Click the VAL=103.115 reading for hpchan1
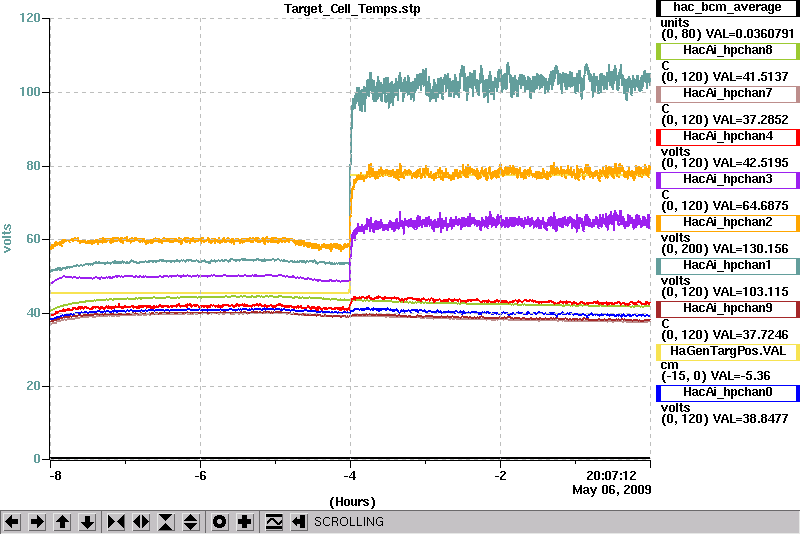The height and width of the screenshot is (534, 800). (x=751, y=292)
